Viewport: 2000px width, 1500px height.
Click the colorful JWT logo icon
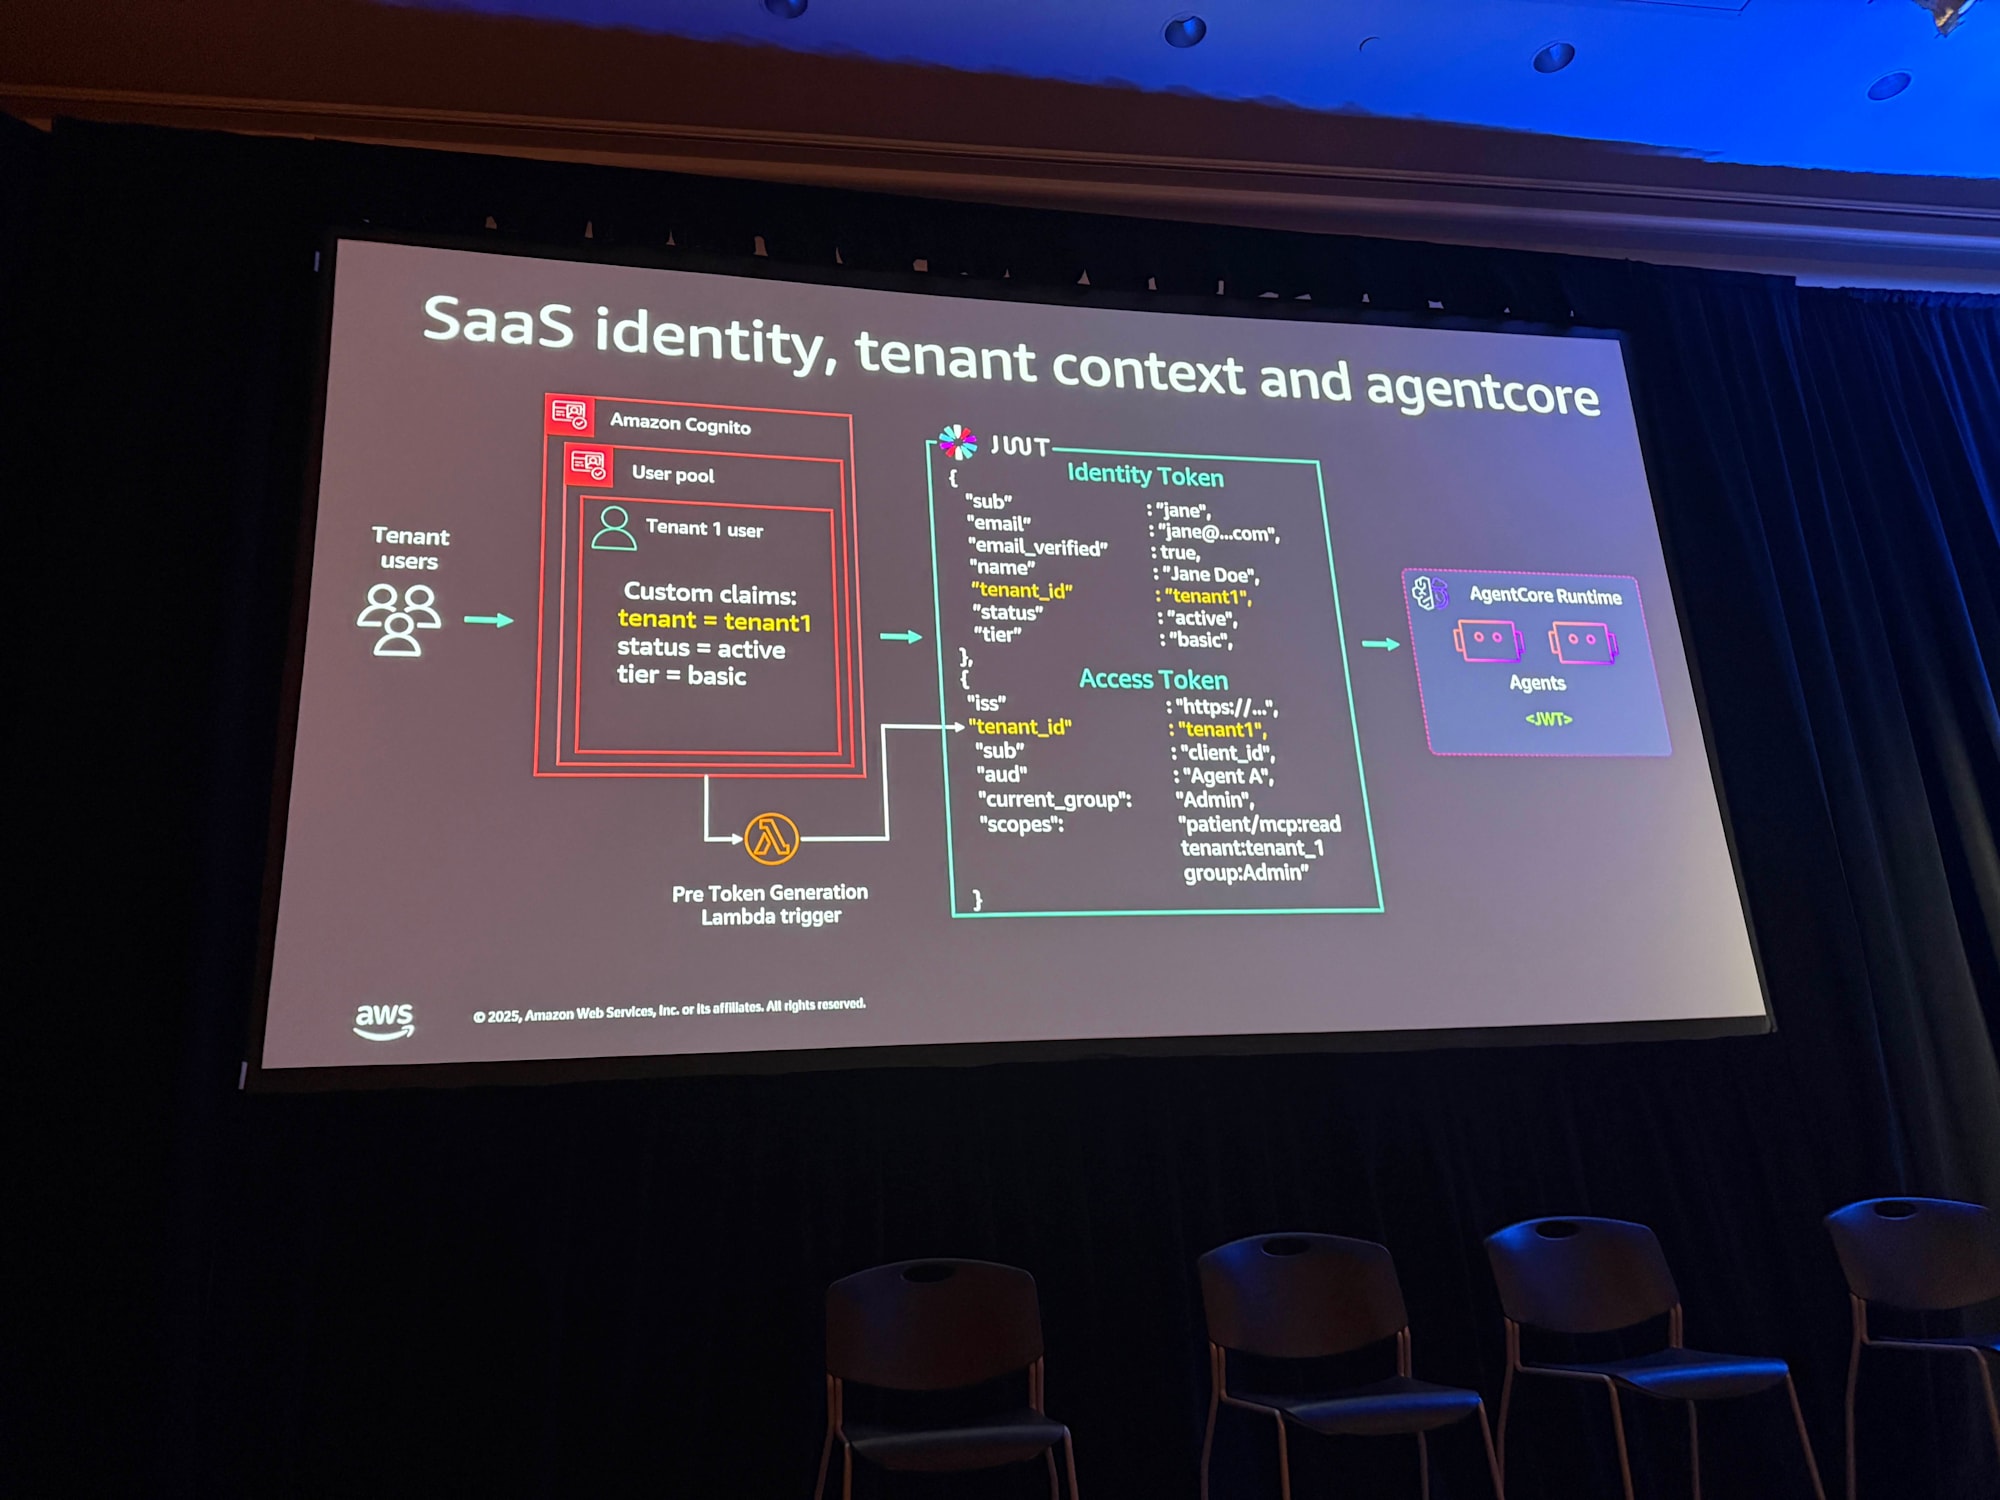957,441
